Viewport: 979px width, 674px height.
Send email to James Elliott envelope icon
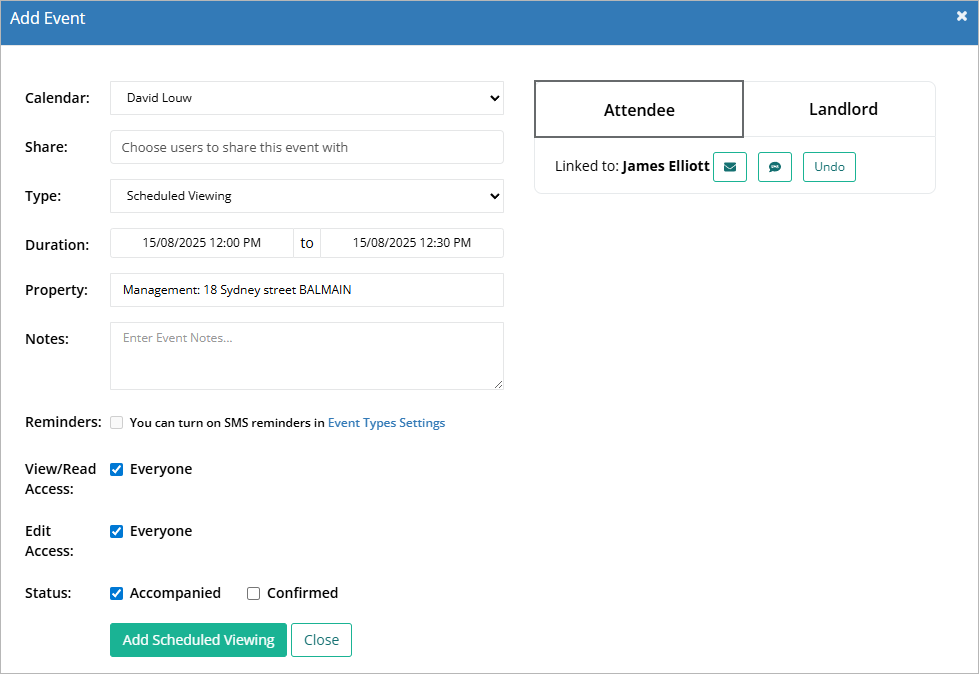[x=730, y=167]
